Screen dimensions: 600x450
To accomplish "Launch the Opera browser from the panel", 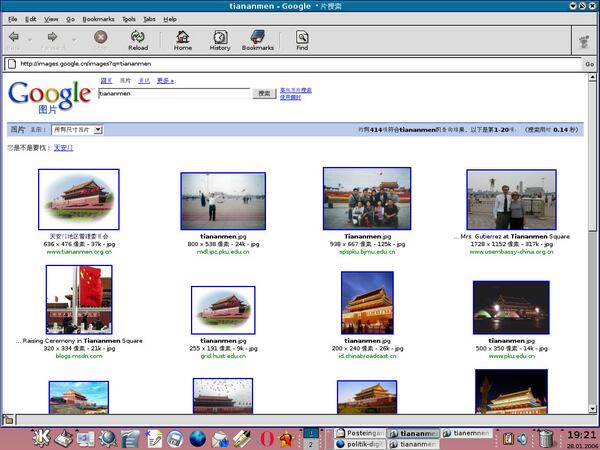I will click(267, 439).
